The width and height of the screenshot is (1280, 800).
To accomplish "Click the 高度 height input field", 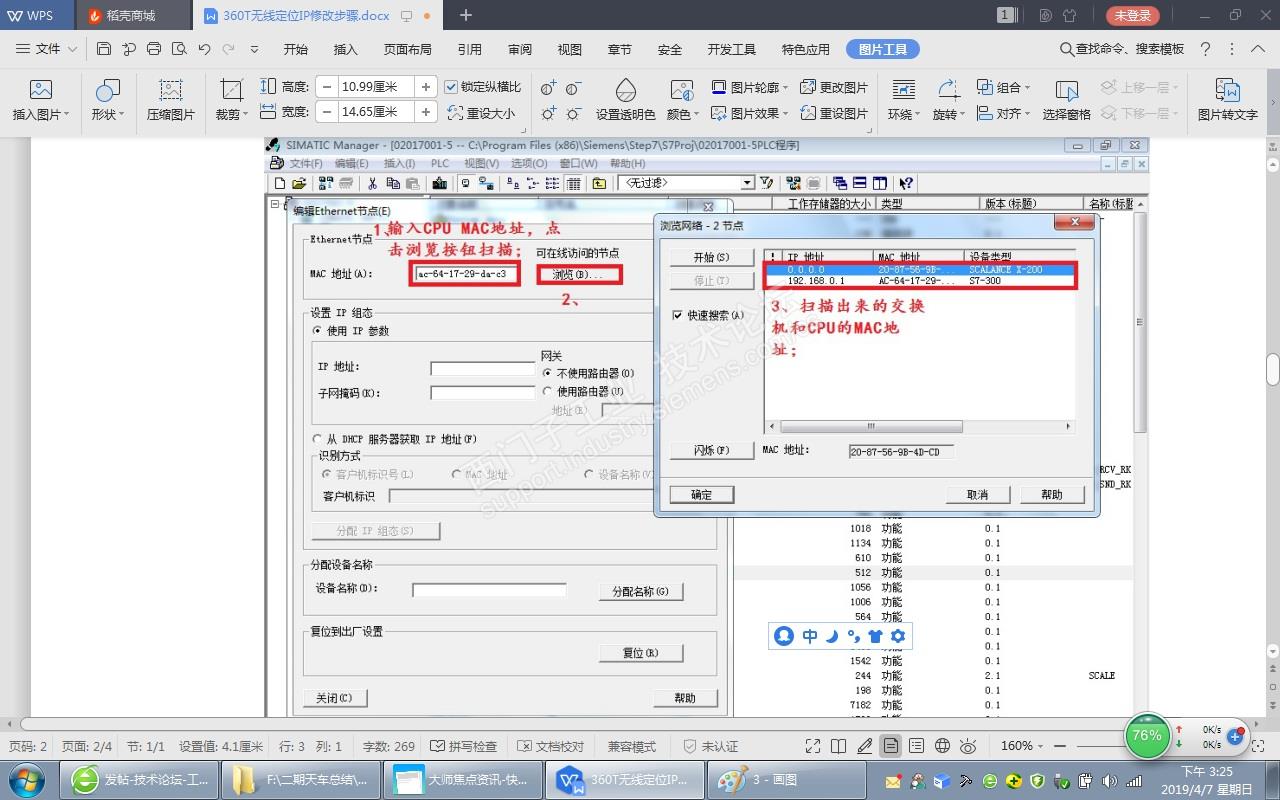I will (x=375, y=87).
